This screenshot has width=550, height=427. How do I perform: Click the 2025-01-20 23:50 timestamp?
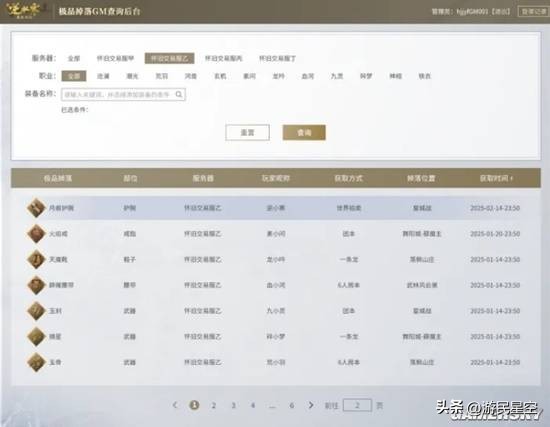(495, 234)
